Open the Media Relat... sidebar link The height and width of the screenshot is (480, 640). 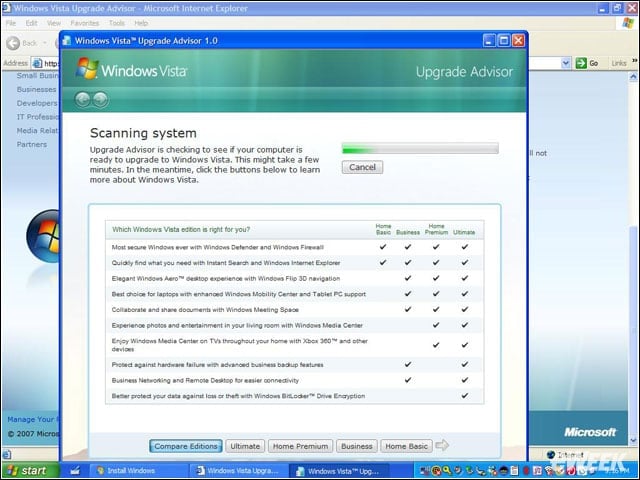[38, 131]
